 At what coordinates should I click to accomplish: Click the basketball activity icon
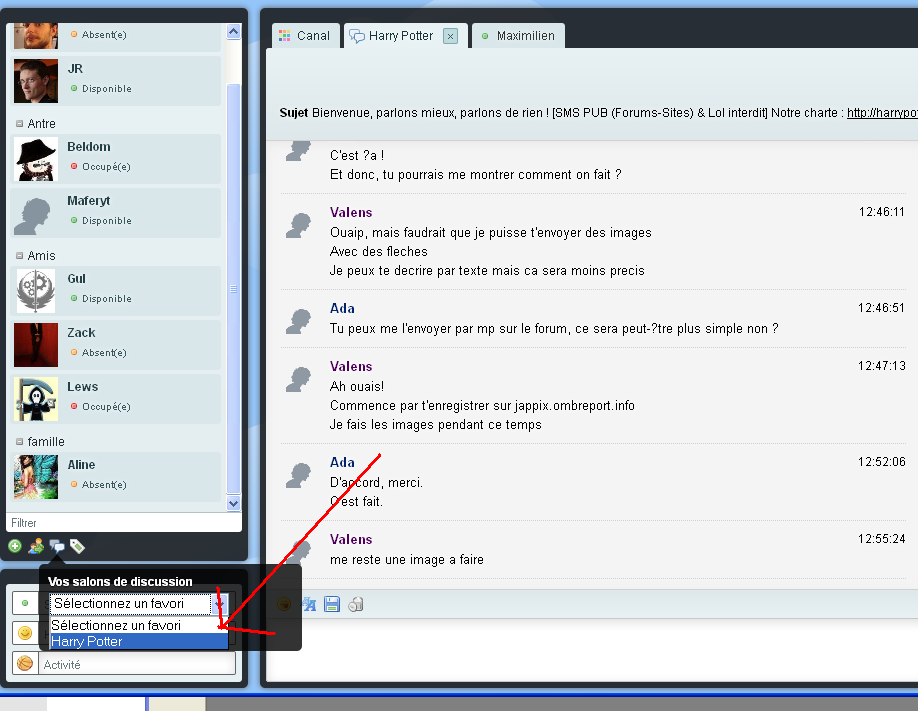coord(25,663)
